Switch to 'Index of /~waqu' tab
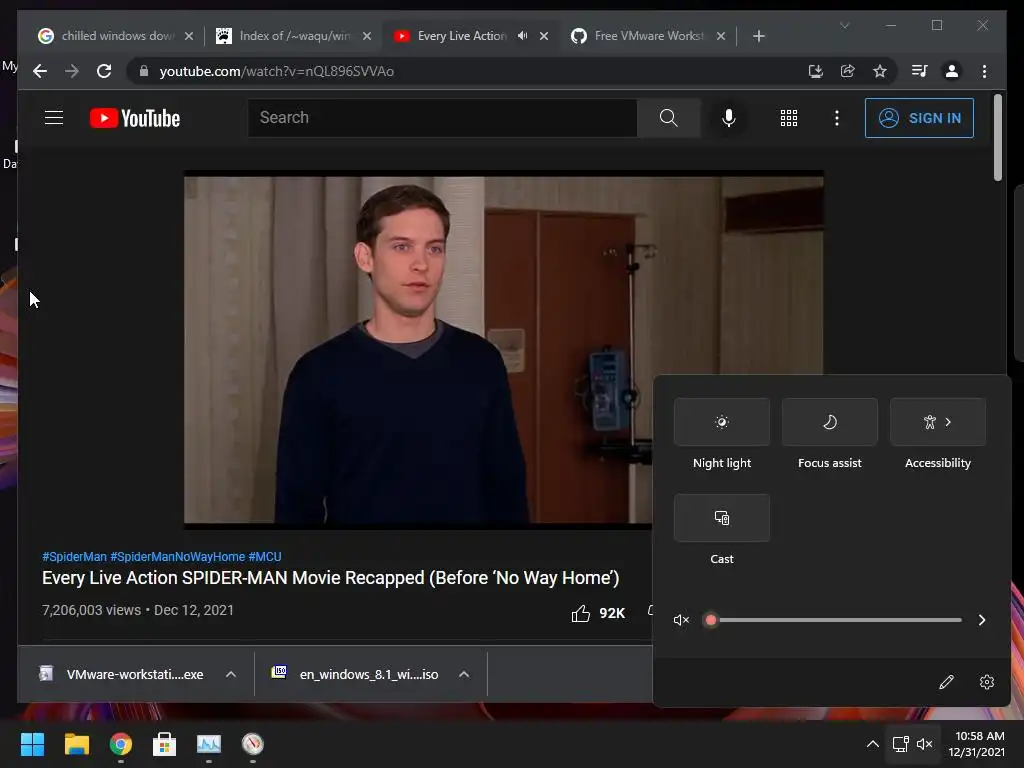The width and height of the screenshot is (1024, 768). point(294,36)
